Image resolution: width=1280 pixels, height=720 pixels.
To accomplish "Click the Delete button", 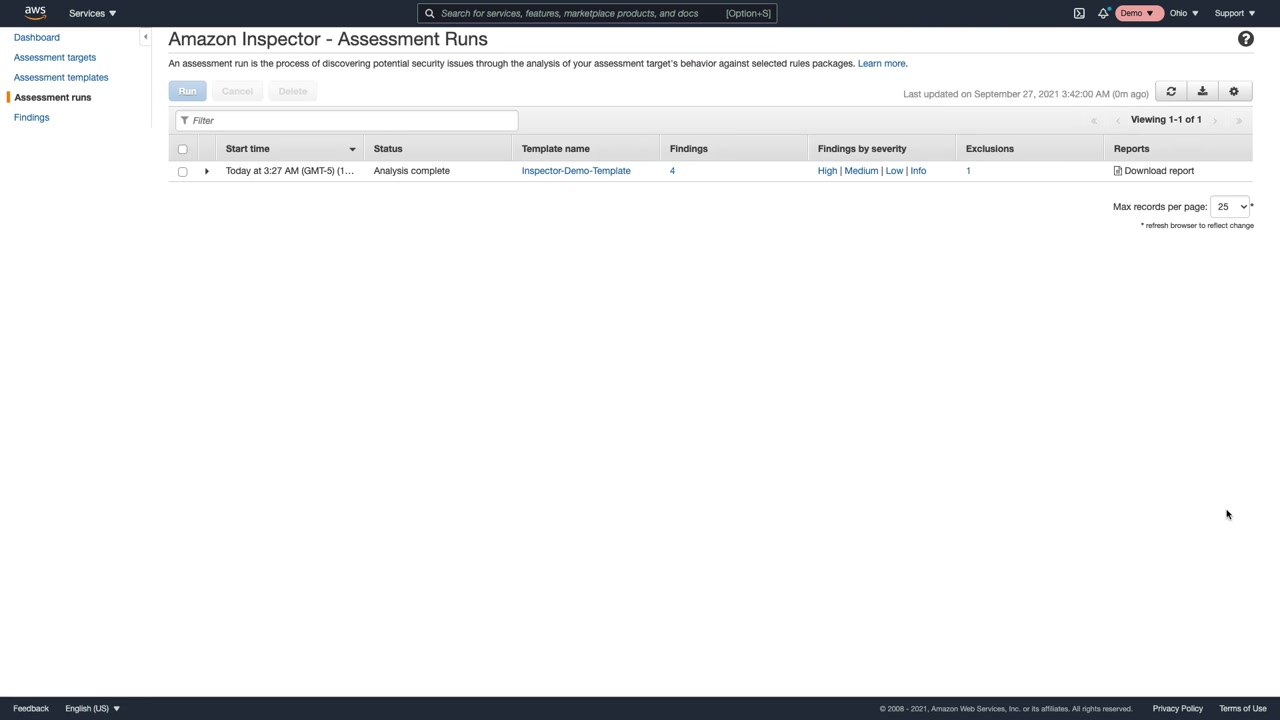I will 293,91.
